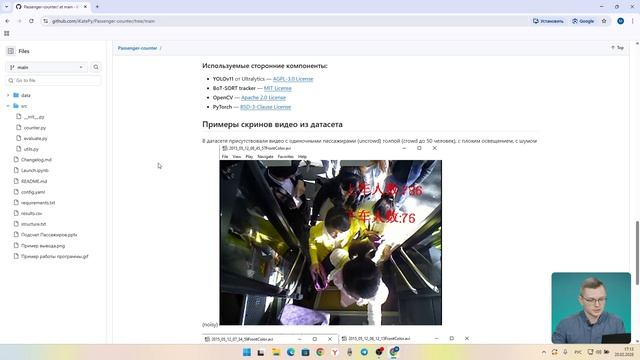Open Windows Start menu

247,352
